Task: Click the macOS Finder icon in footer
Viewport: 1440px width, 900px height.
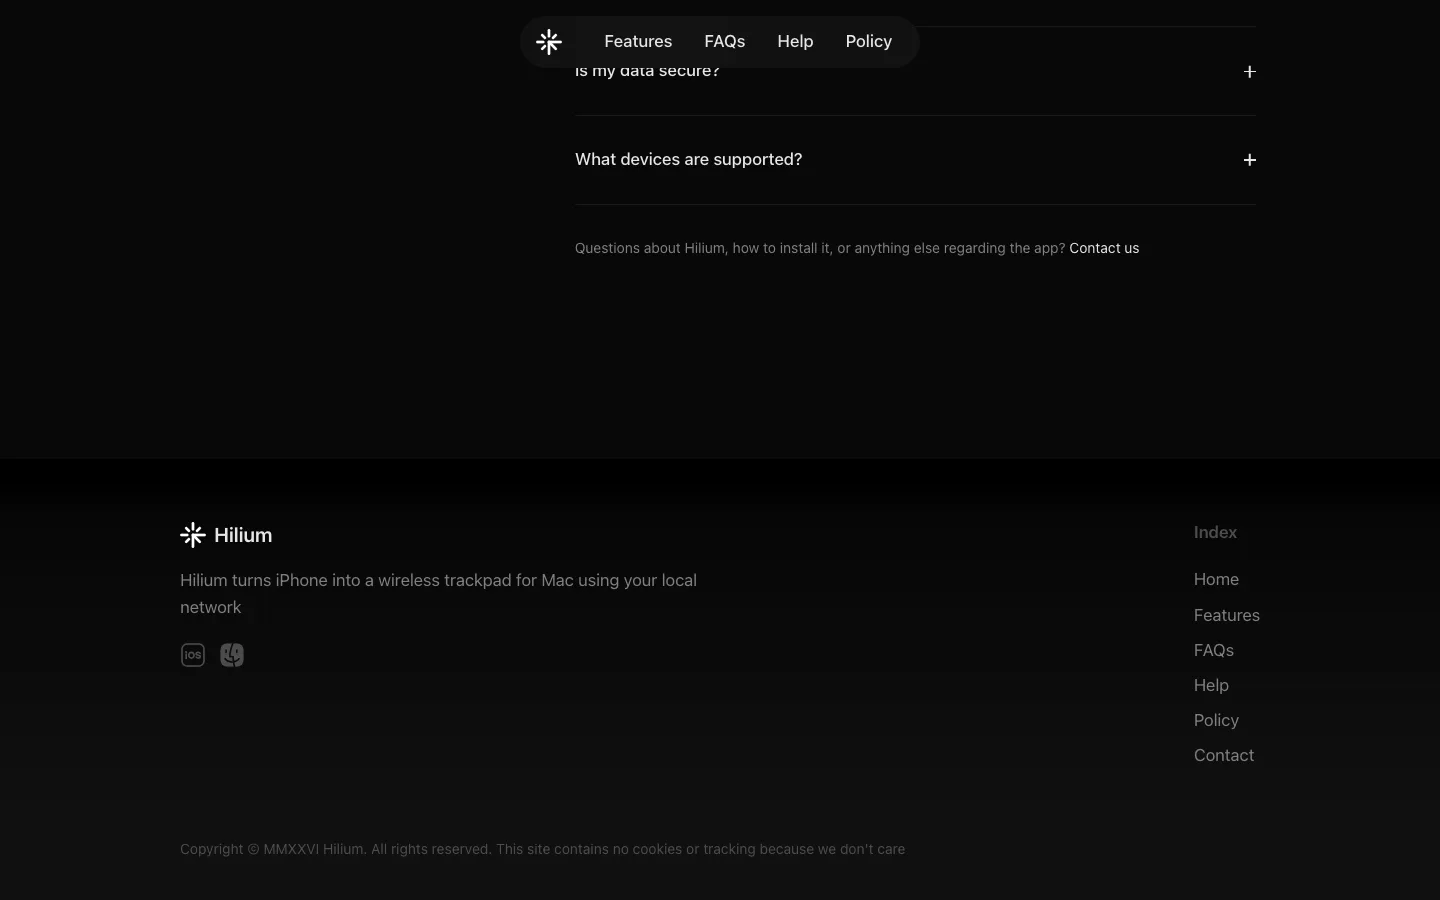Action: pos(232,655)
